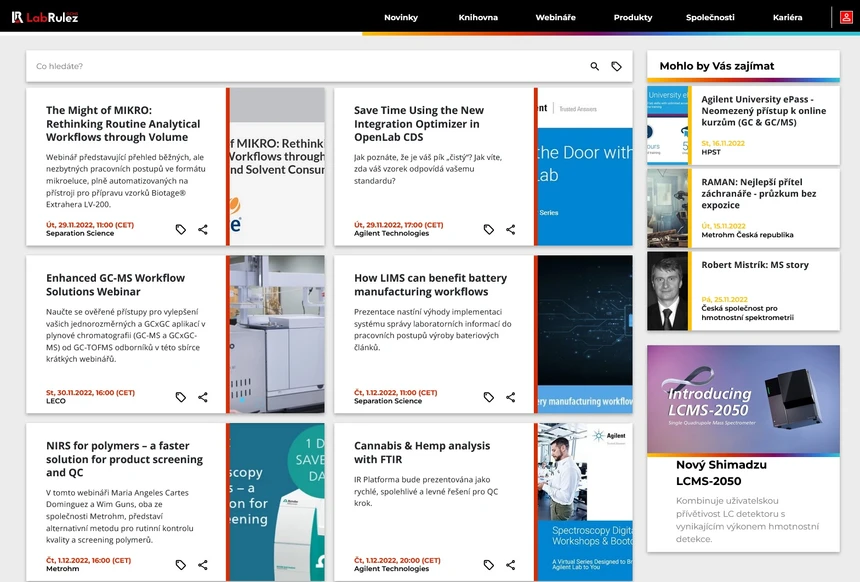Open the Knihovna menu
The height and width of the screenshot is (582, 860).
pyautogui.click(x=478, y=17)
